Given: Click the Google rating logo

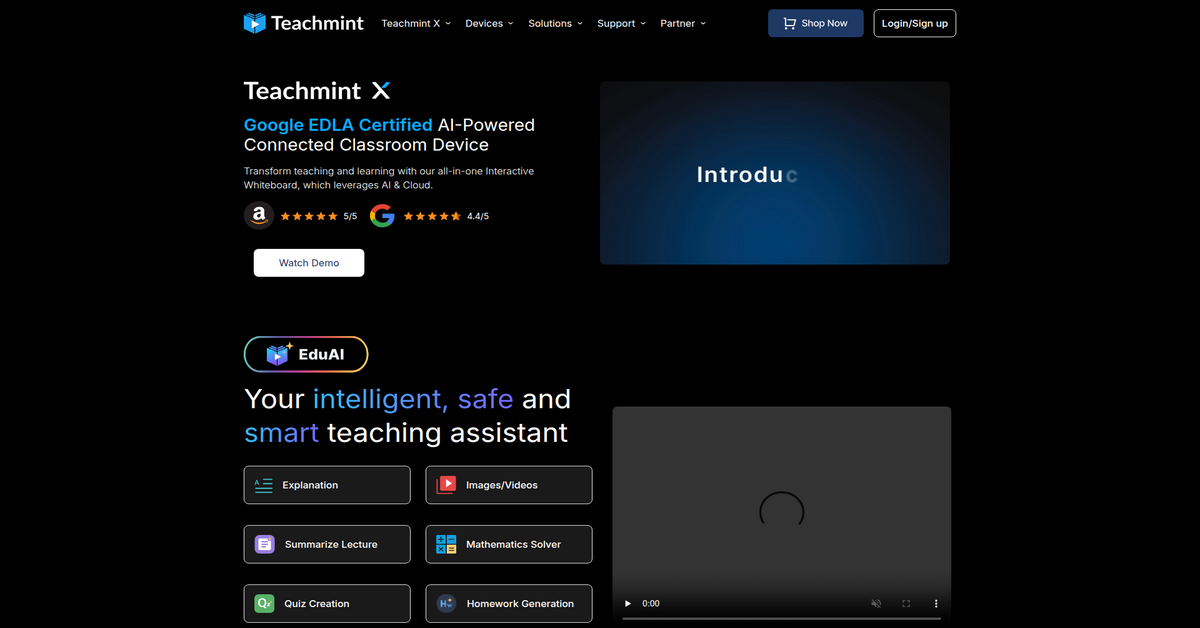Looking at the screenshot, I should point(382,215).
